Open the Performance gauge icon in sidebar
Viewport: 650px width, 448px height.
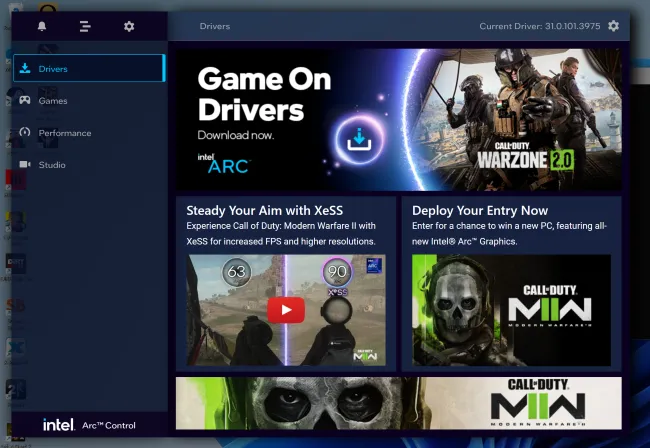(x=24, y=133)
